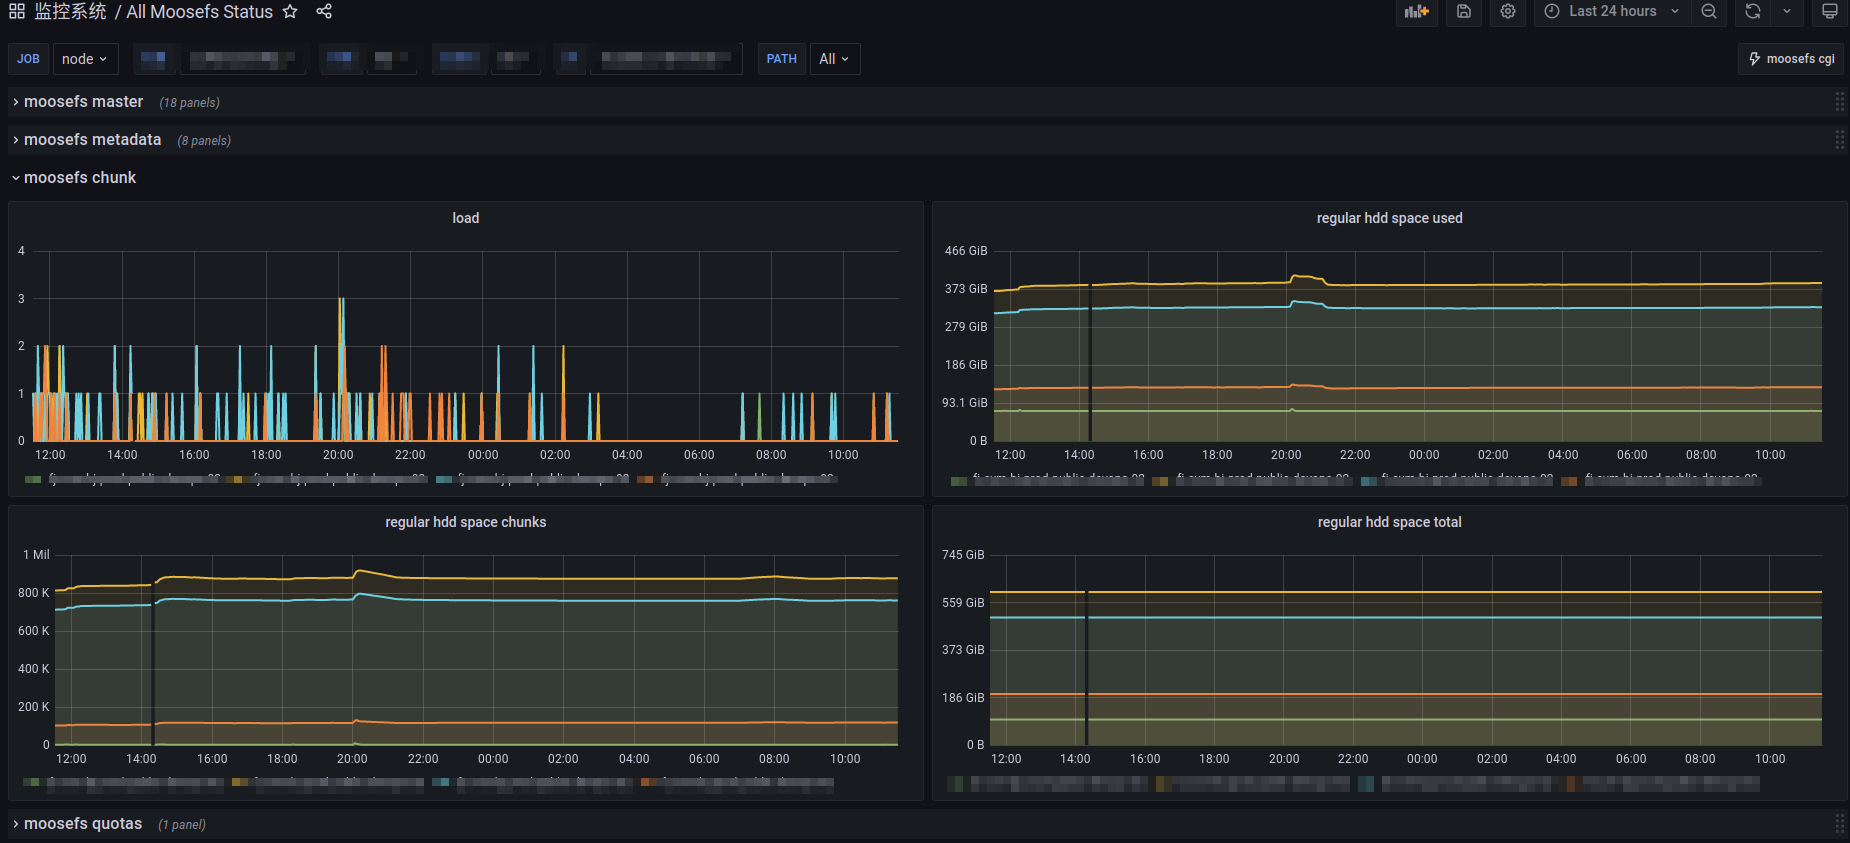Open the dashboards grid icon

(17, 12)
